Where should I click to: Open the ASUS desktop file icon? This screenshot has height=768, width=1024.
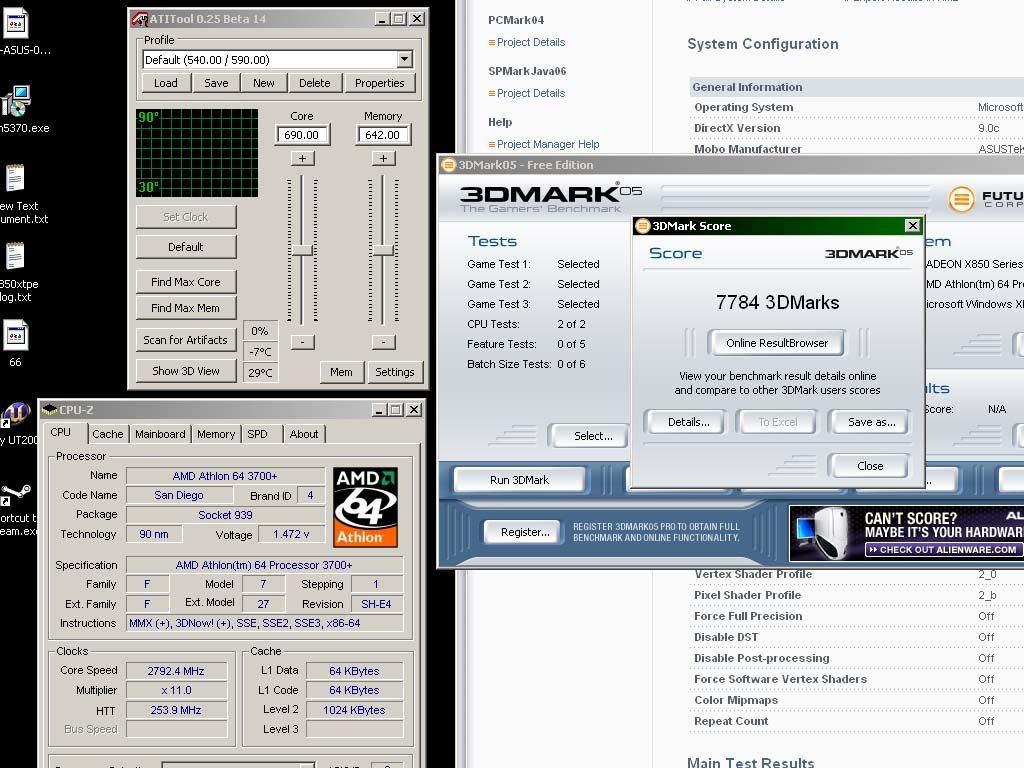point(16,24)
